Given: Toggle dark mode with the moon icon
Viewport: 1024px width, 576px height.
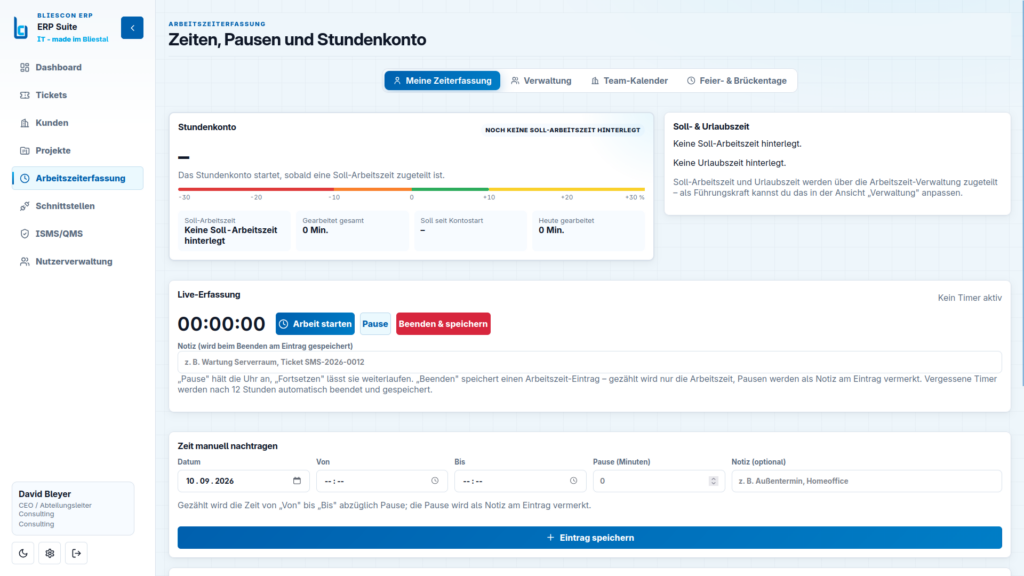Looking at the screenshot, I should [x=23, y=553].
